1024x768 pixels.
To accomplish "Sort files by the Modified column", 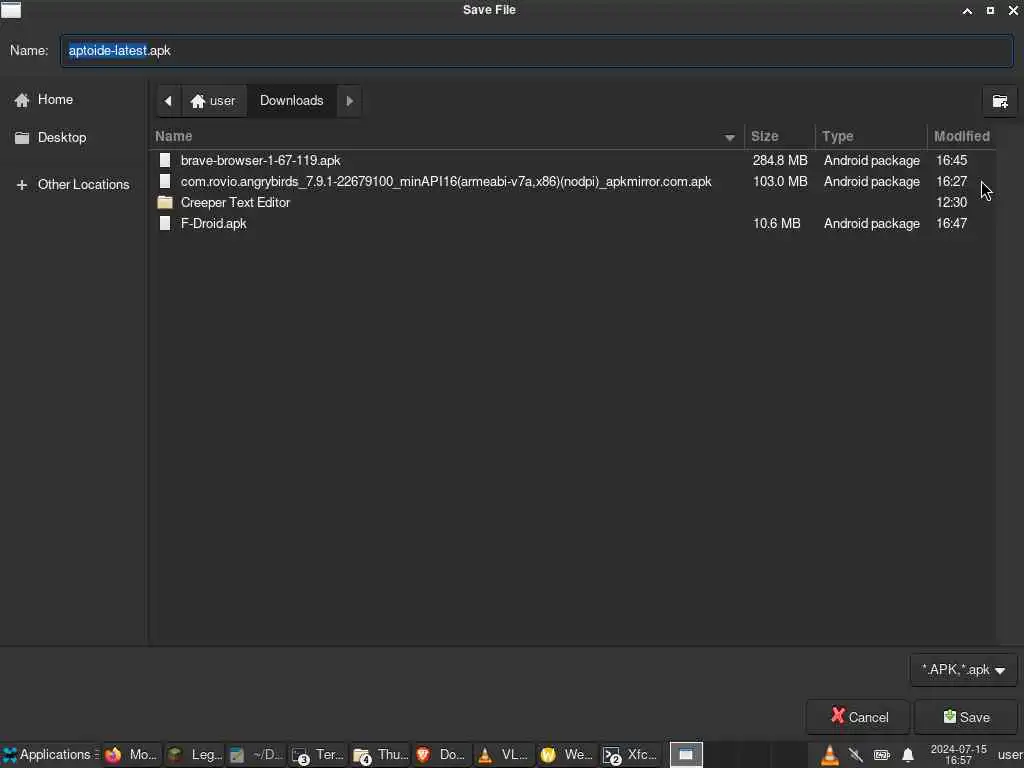I will tap(962, 136).
